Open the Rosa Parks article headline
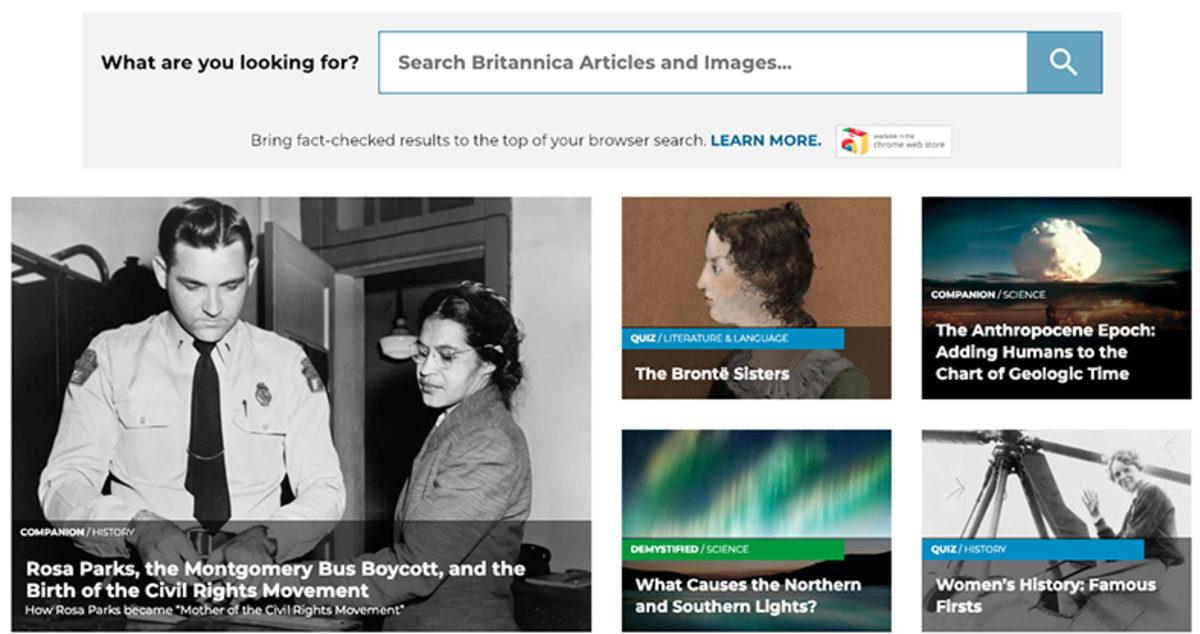The image size is (1200, 634). coord(275,579)
